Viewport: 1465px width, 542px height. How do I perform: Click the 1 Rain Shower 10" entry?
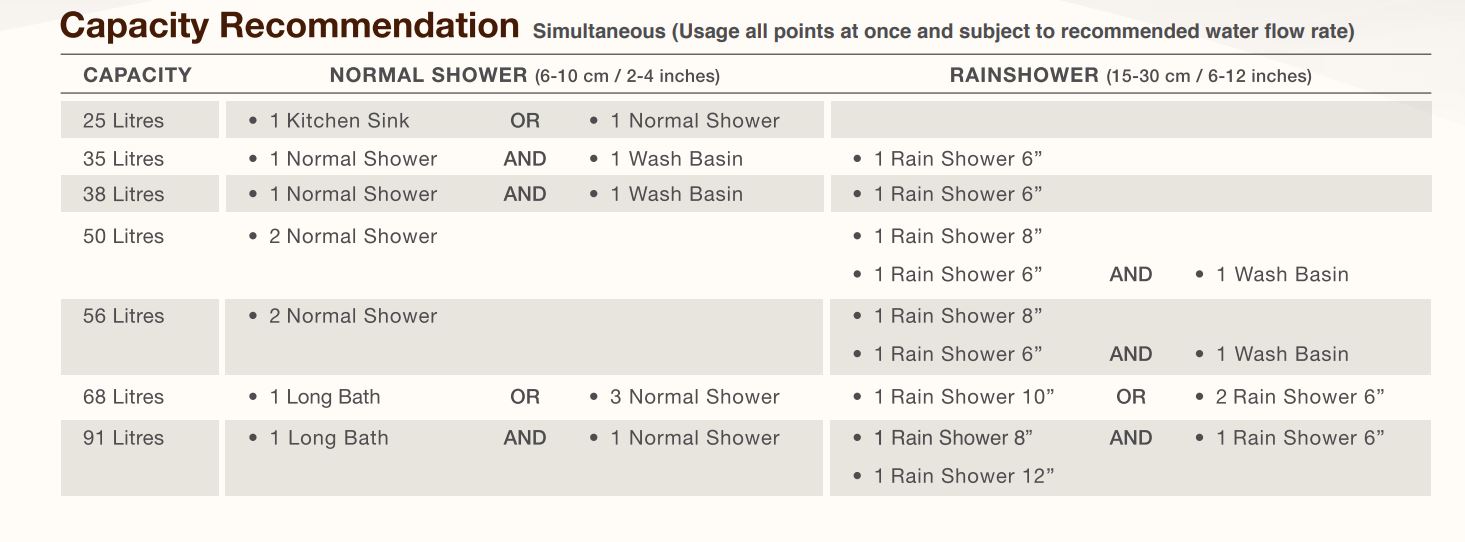click(x=963, y=397)
